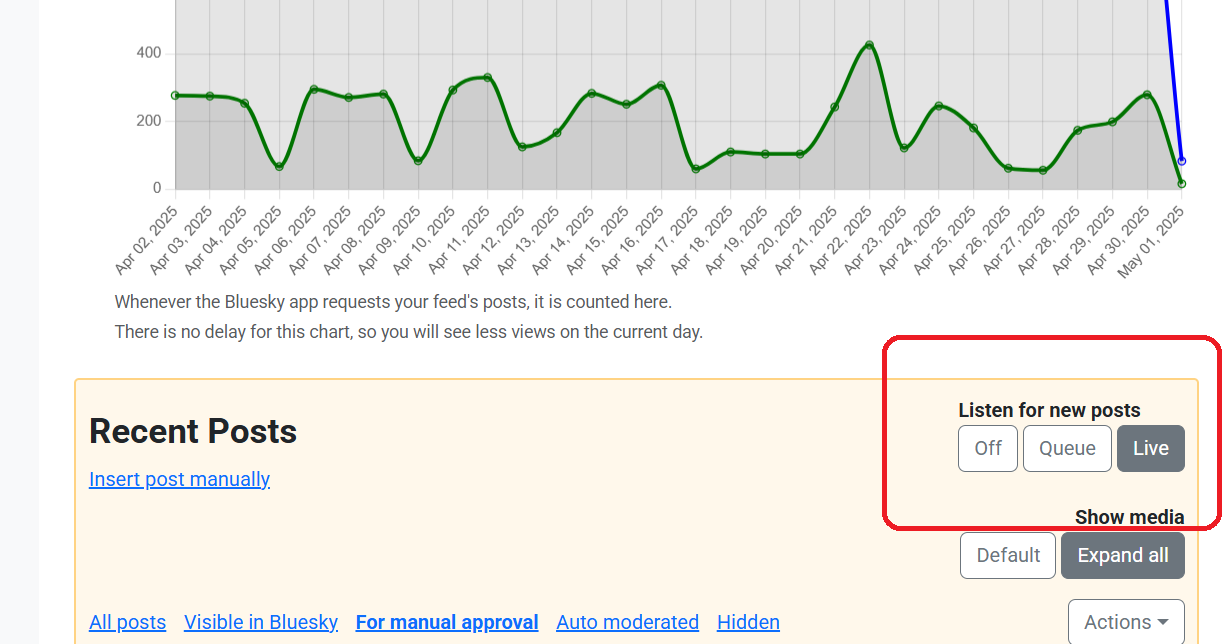View the Hidden posts filter
Viewport: 1226px width, 644px height.
(748, 622)
